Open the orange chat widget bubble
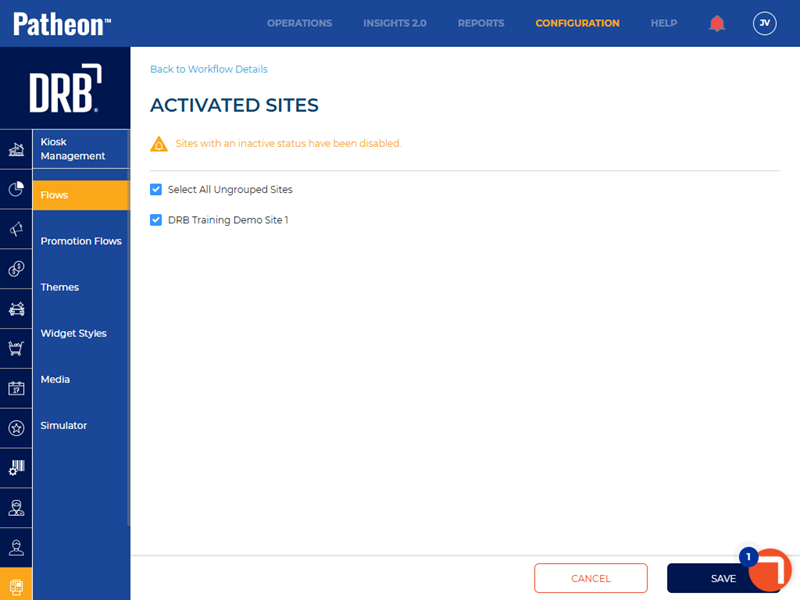This screenshot has height=600, width=800. 770,570
